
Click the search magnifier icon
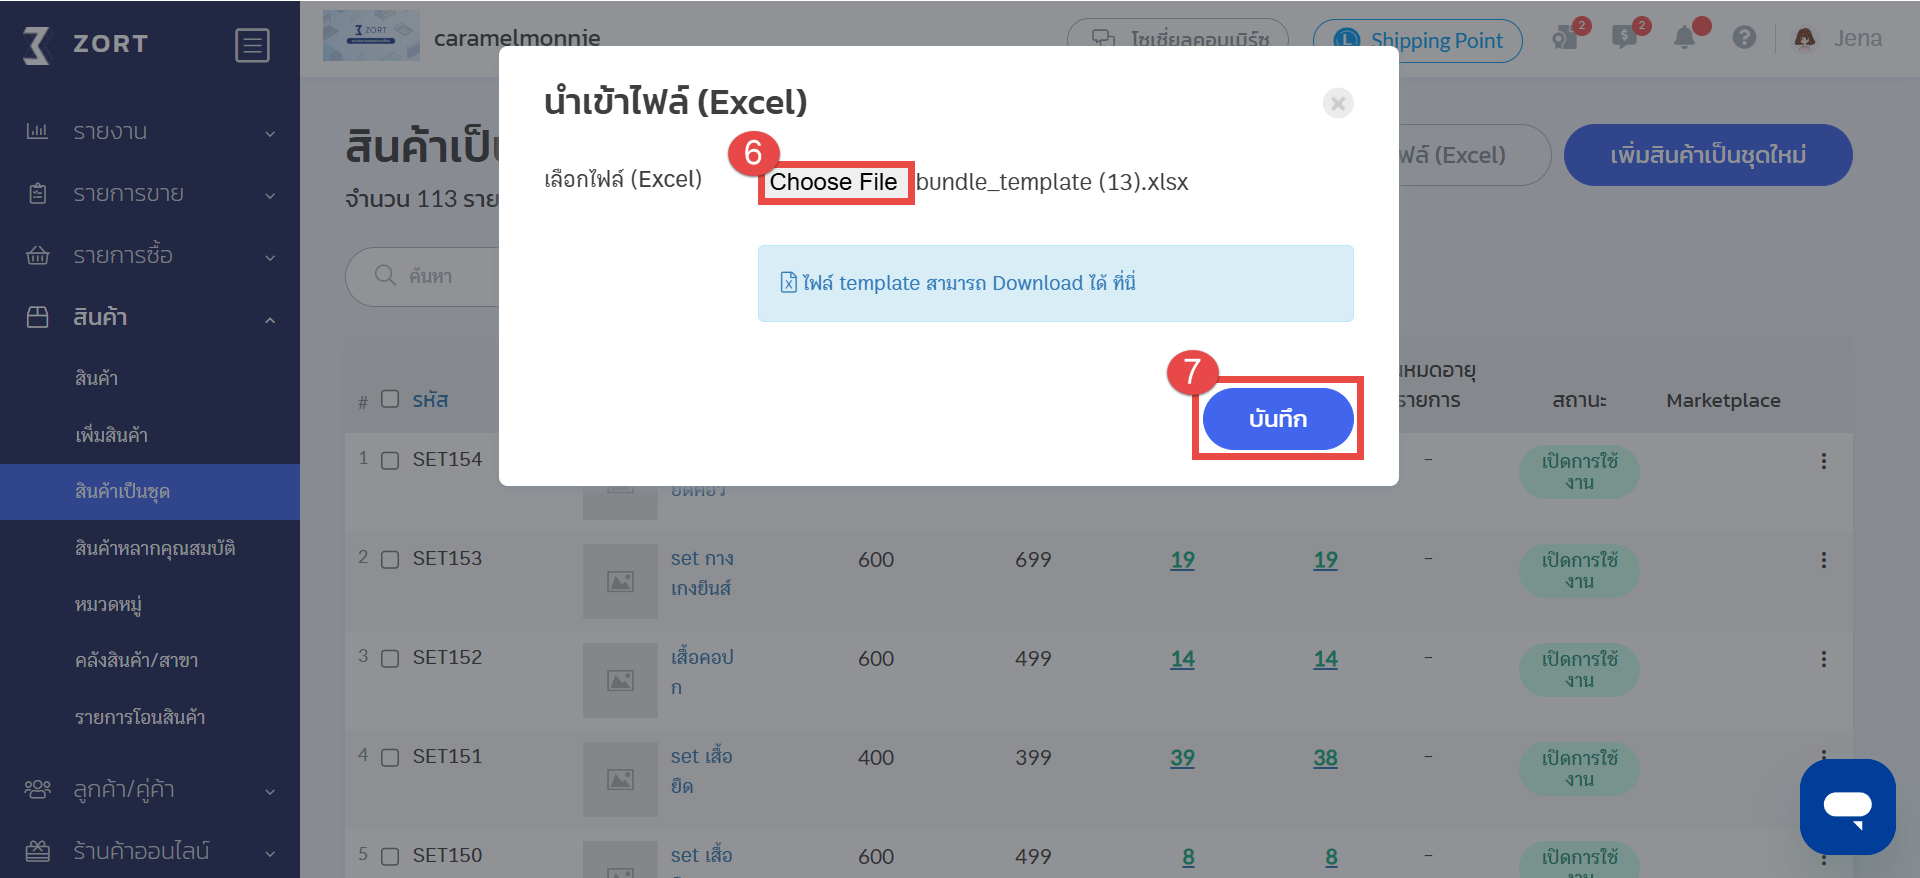pyautogui.click(x=385, y=275)
